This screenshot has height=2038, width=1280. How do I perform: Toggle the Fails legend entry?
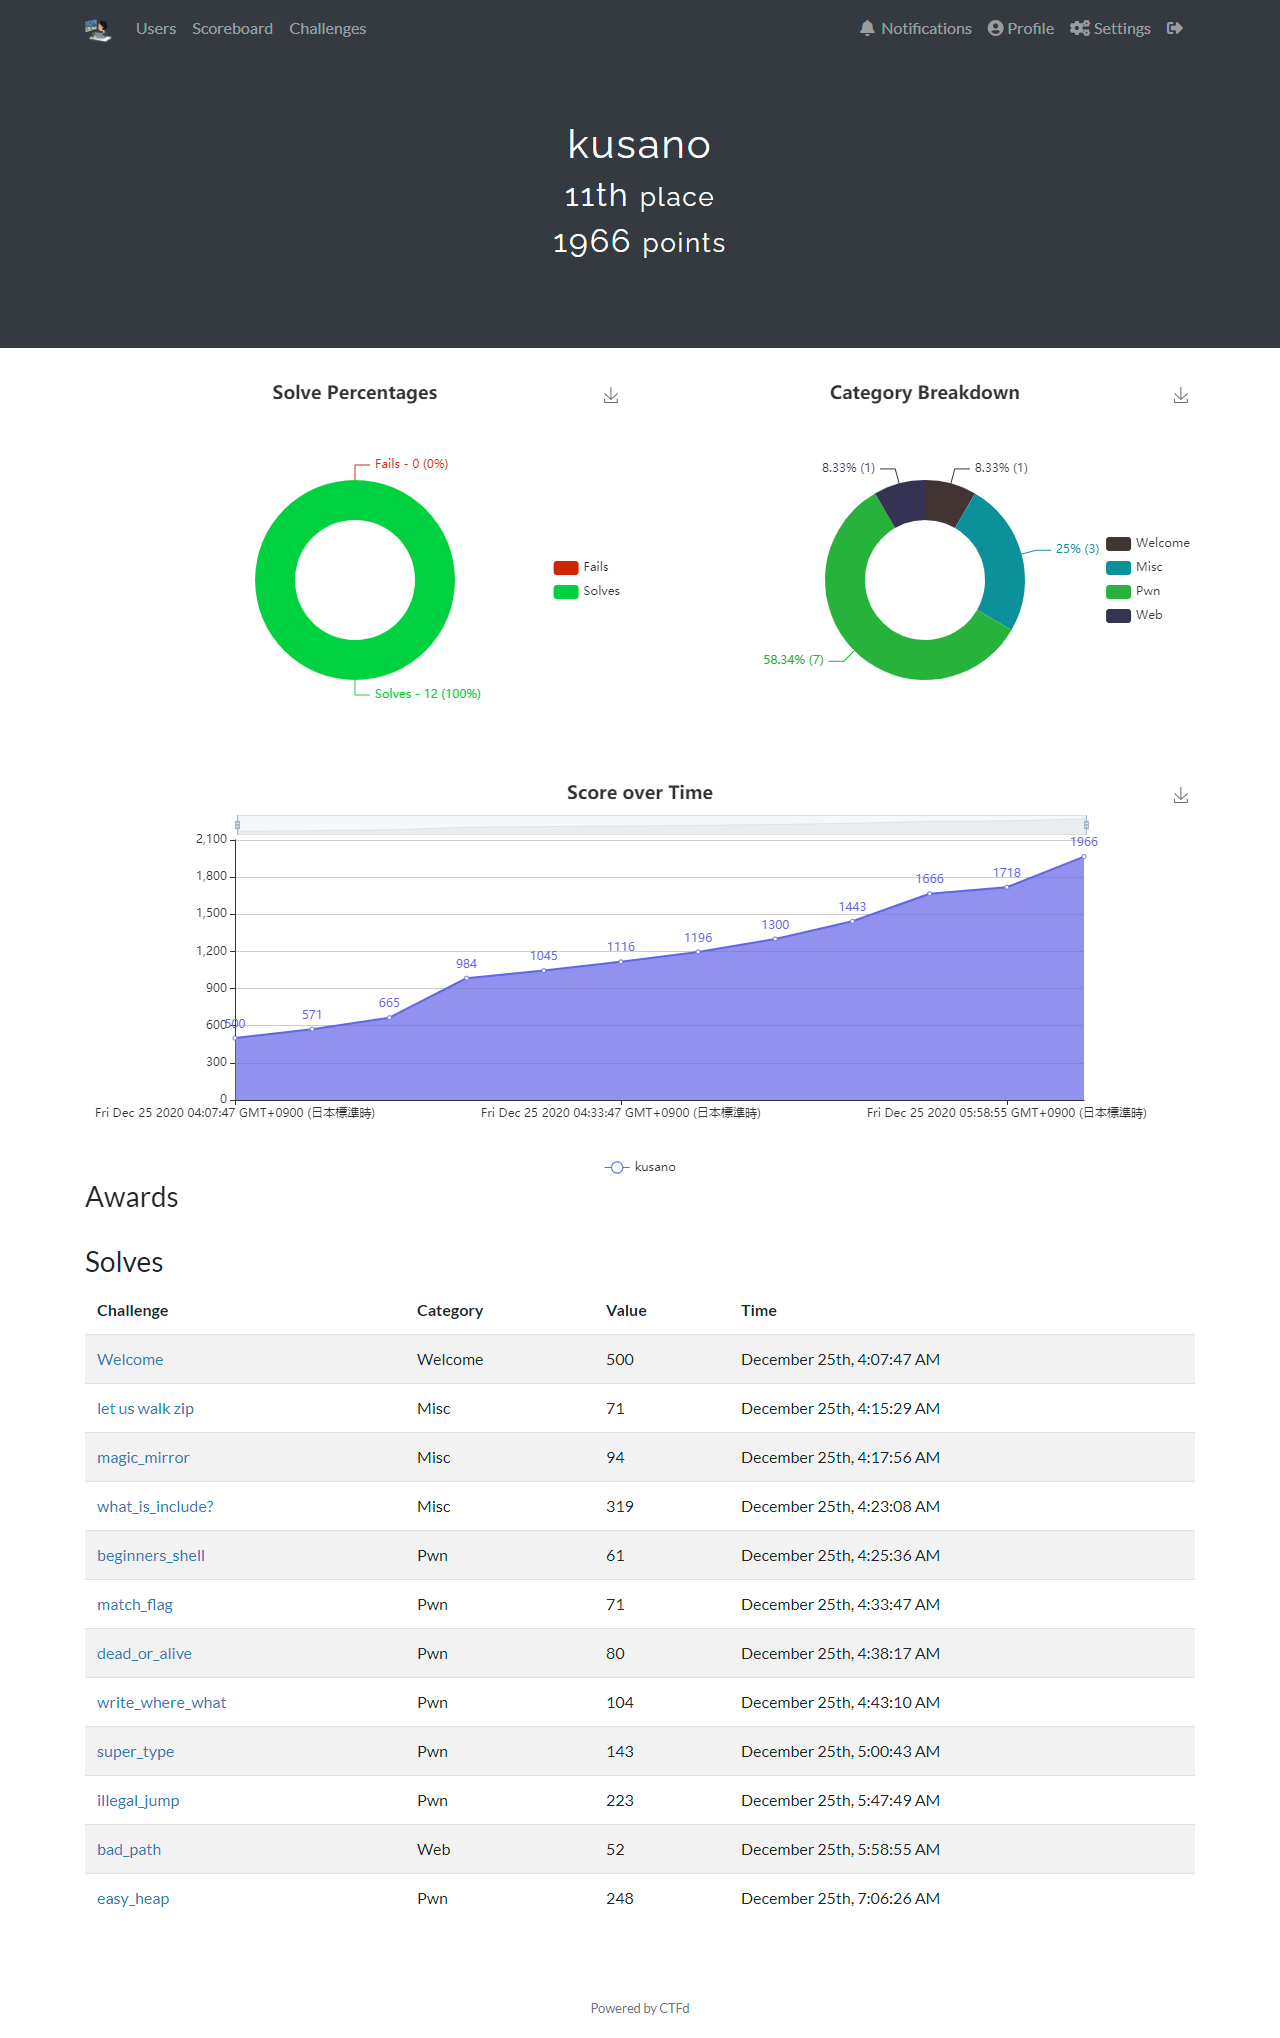[581, 567]
